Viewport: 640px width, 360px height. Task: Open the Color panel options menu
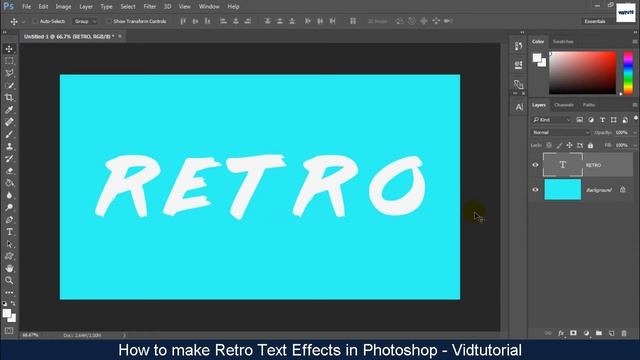click(635, 42)
